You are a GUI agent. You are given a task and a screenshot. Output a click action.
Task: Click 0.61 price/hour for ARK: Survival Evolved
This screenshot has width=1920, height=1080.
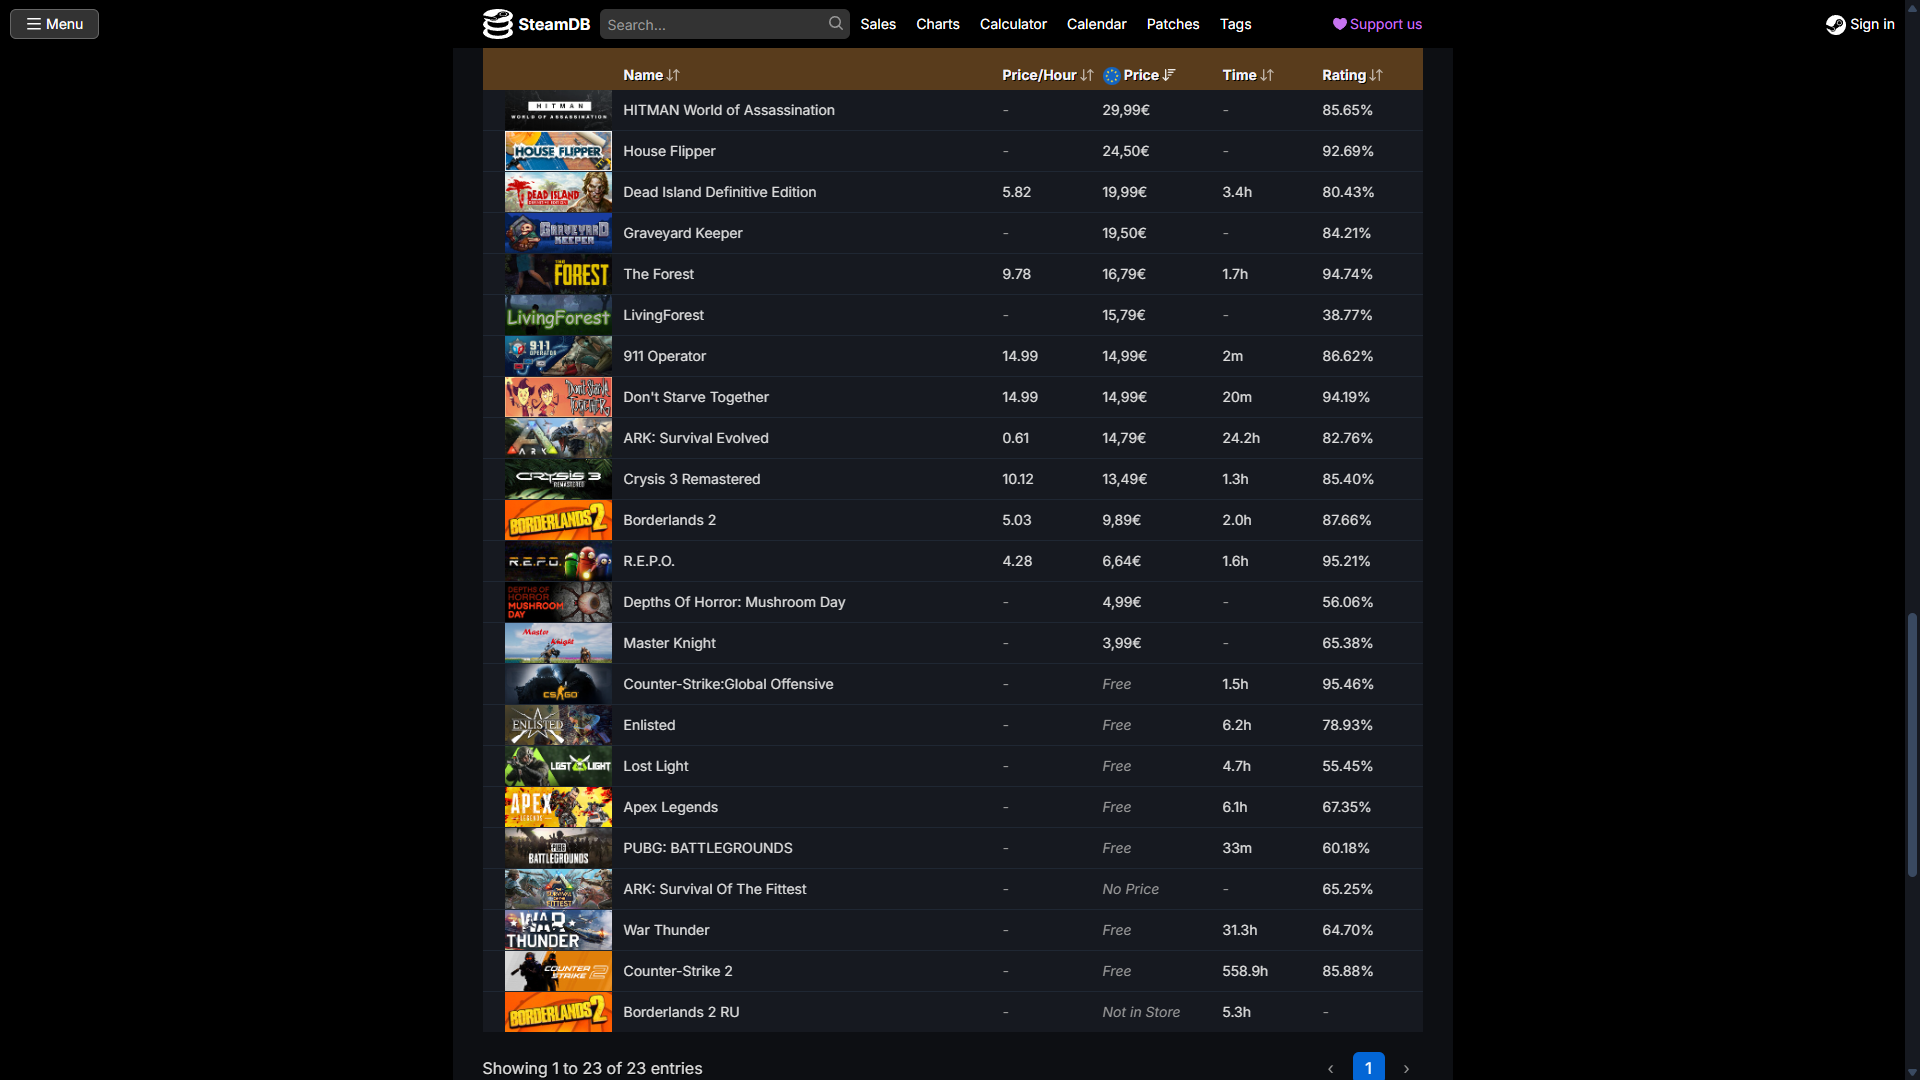point(1015,438)
